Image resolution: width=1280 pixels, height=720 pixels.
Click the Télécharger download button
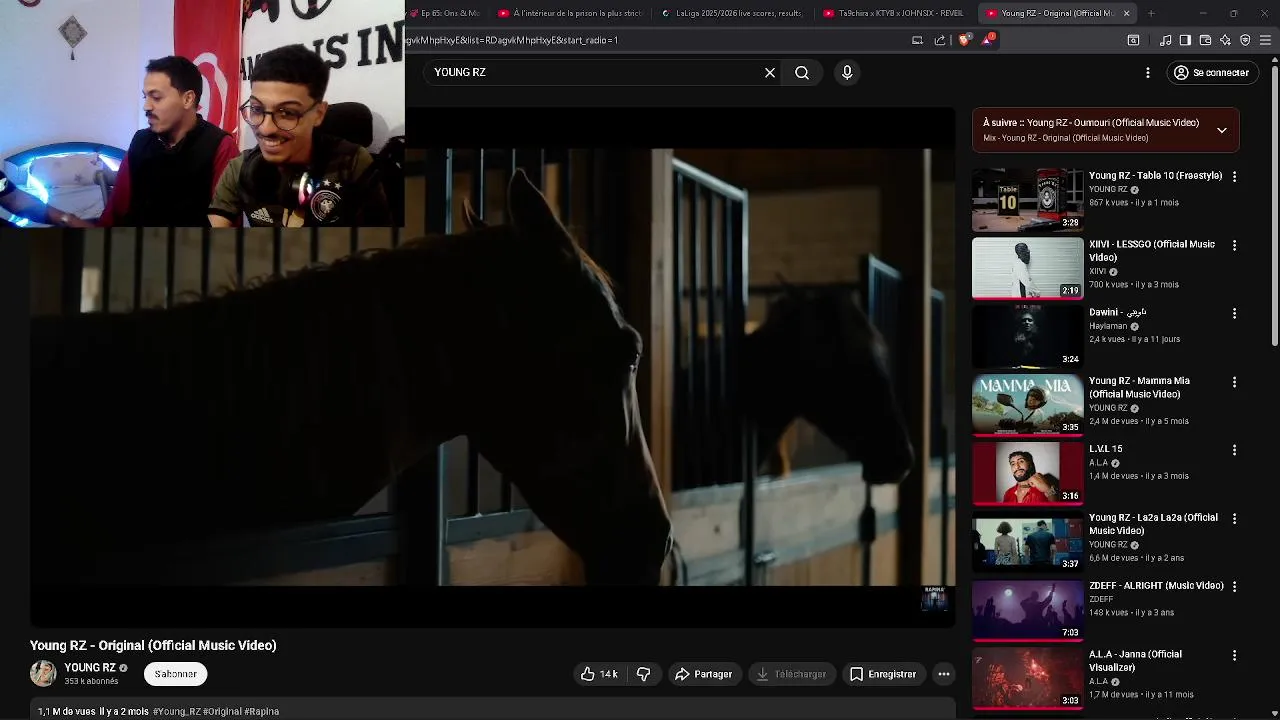click(x=791, y=674)
